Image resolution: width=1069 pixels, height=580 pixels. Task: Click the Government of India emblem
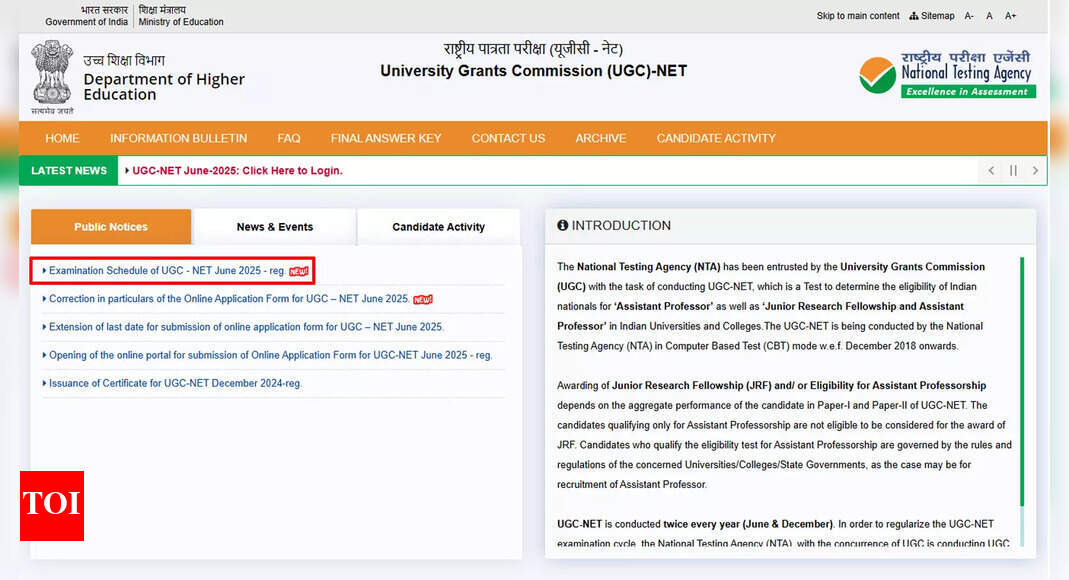(51, 74)
